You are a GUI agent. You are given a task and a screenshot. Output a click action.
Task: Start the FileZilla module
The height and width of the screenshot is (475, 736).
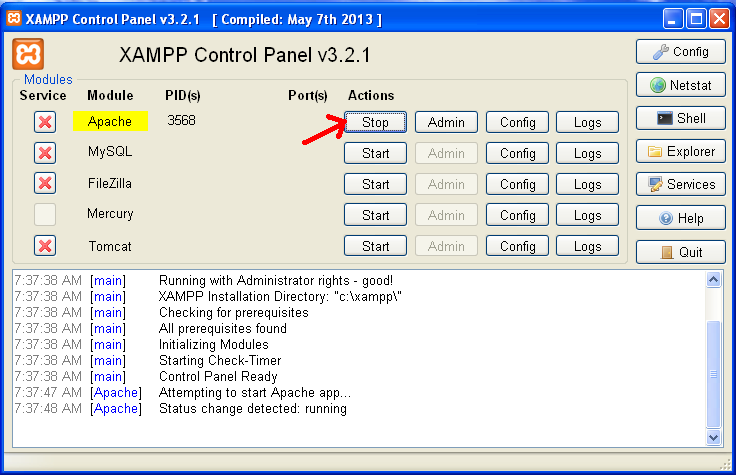tap(376, 184)
